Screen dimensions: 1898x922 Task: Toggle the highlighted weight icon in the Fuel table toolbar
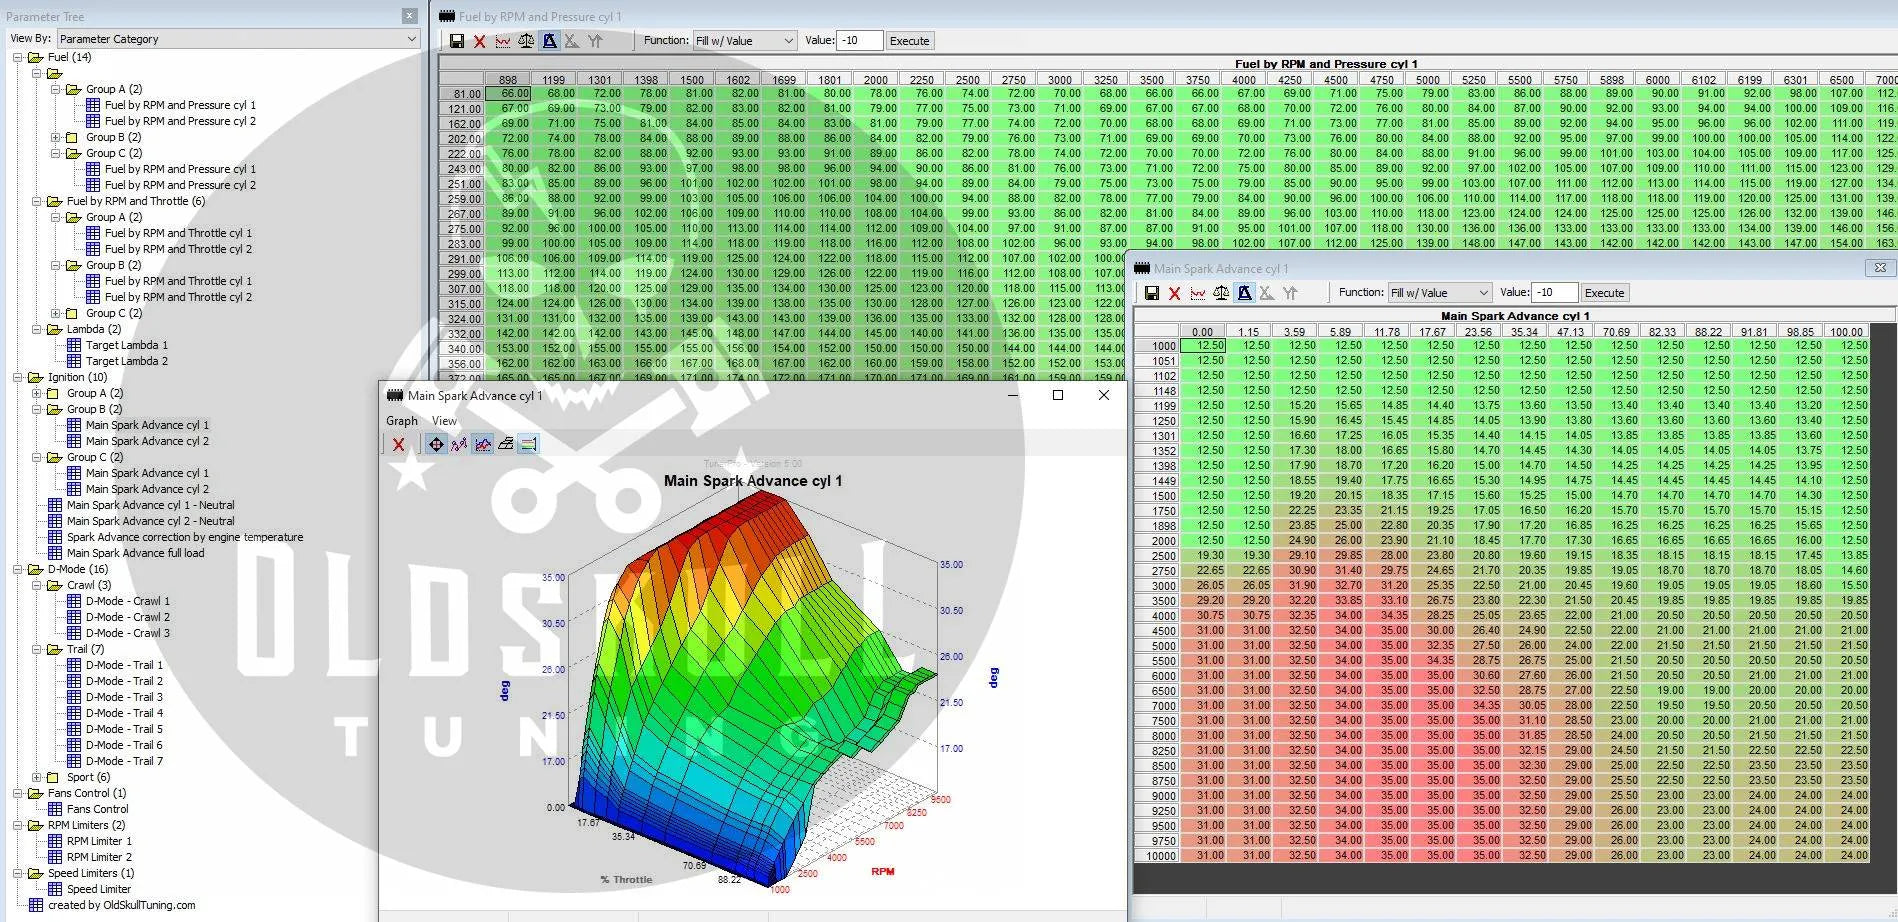[549, 41]
